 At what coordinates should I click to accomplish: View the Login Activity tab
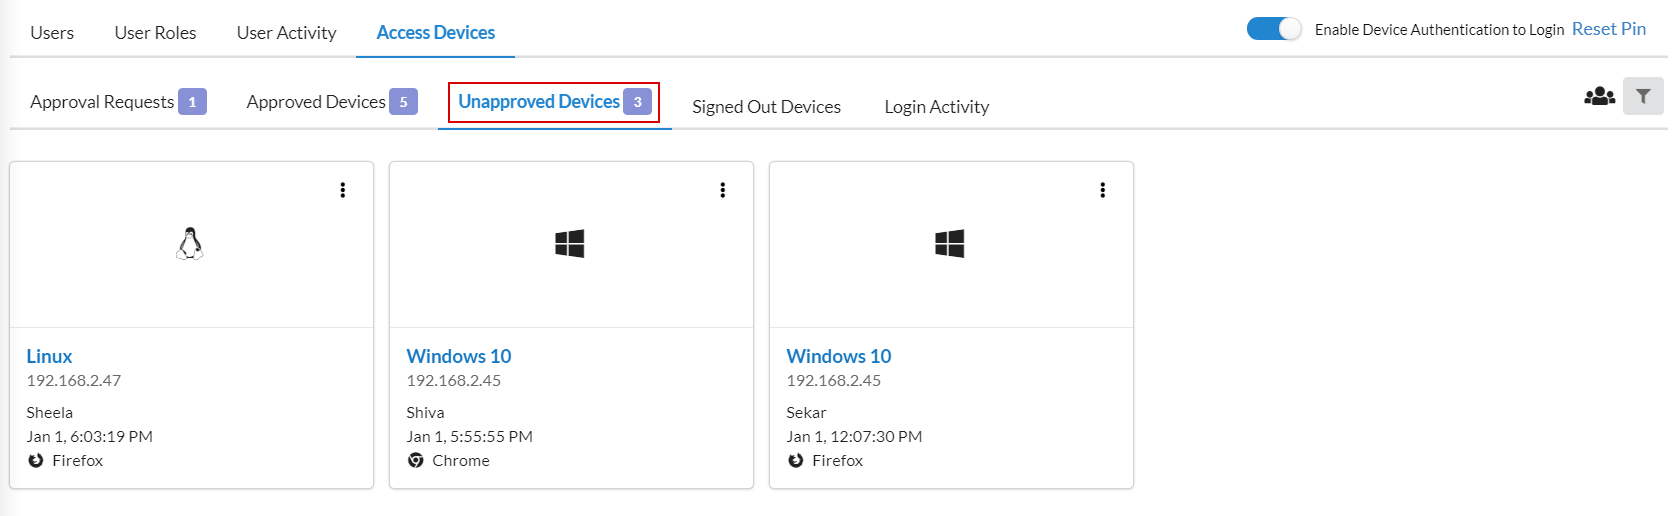click(x=937, y=107)
